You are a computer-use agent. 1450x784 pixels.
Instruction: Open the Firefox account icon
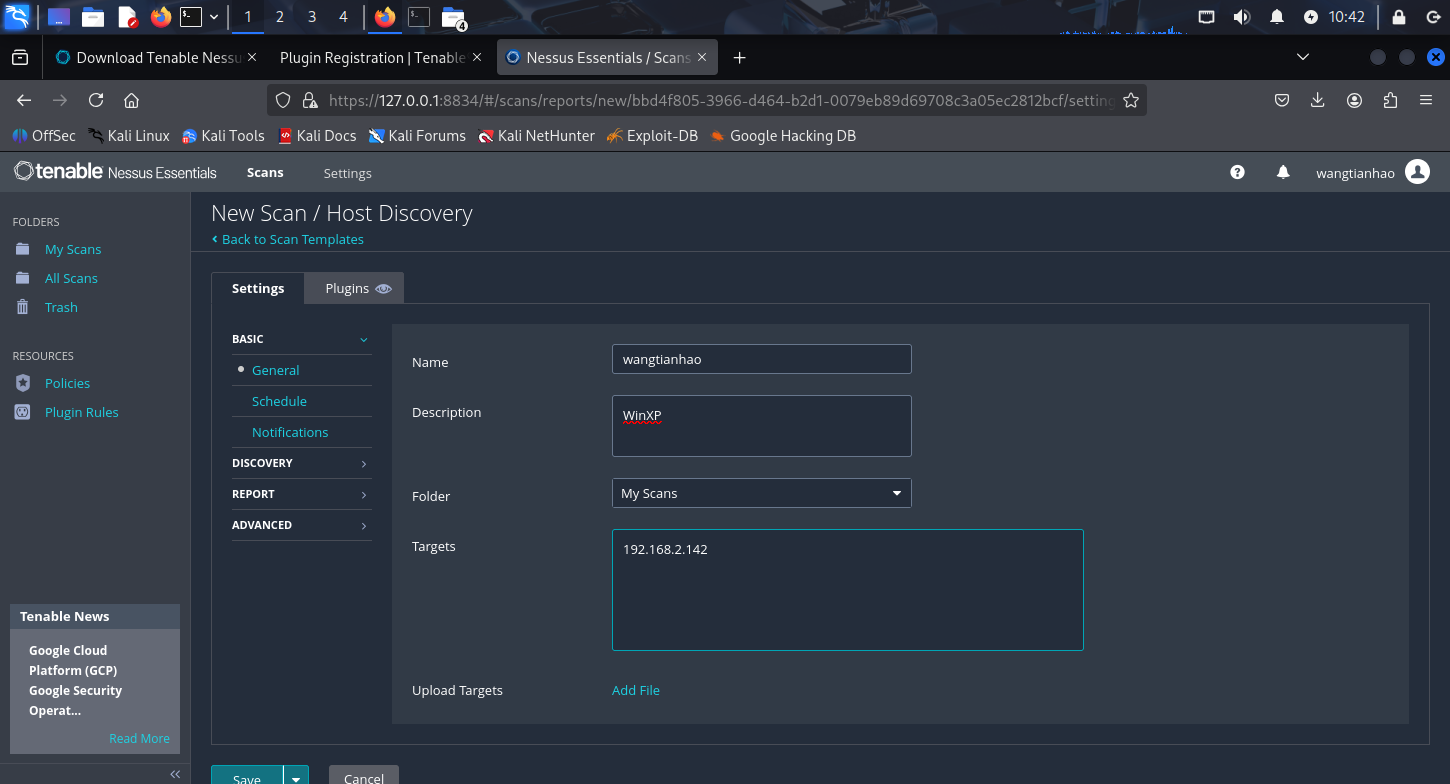point(1354,100)
